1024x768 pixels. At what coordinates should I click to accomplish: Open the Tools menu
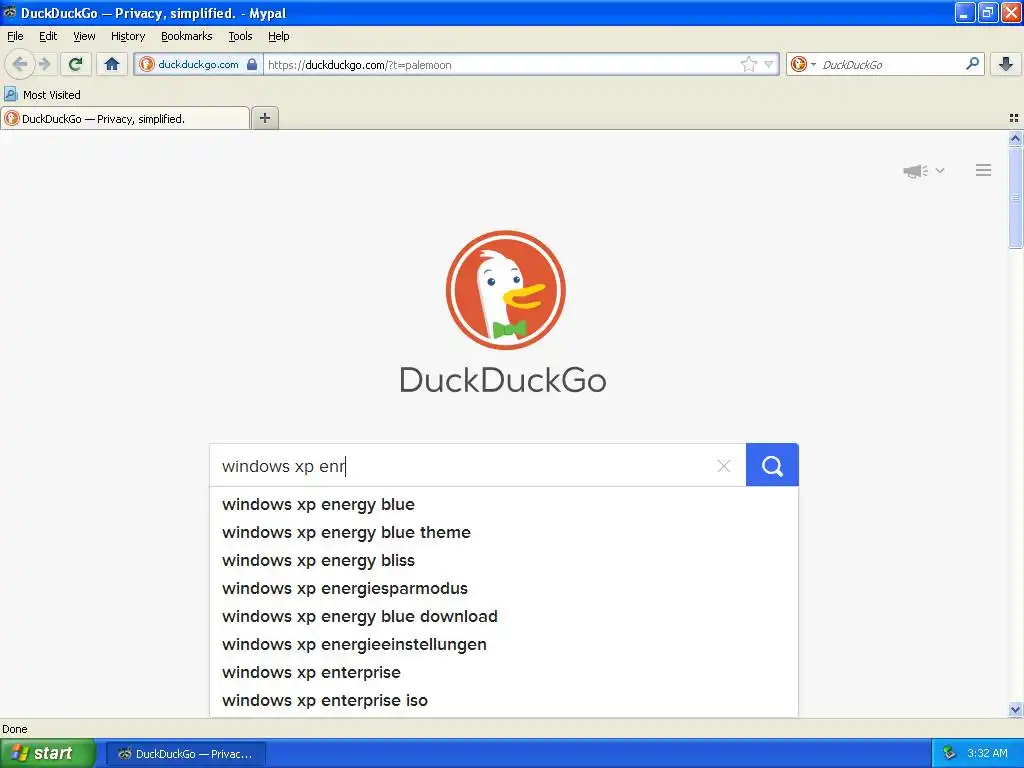point(240,36)
